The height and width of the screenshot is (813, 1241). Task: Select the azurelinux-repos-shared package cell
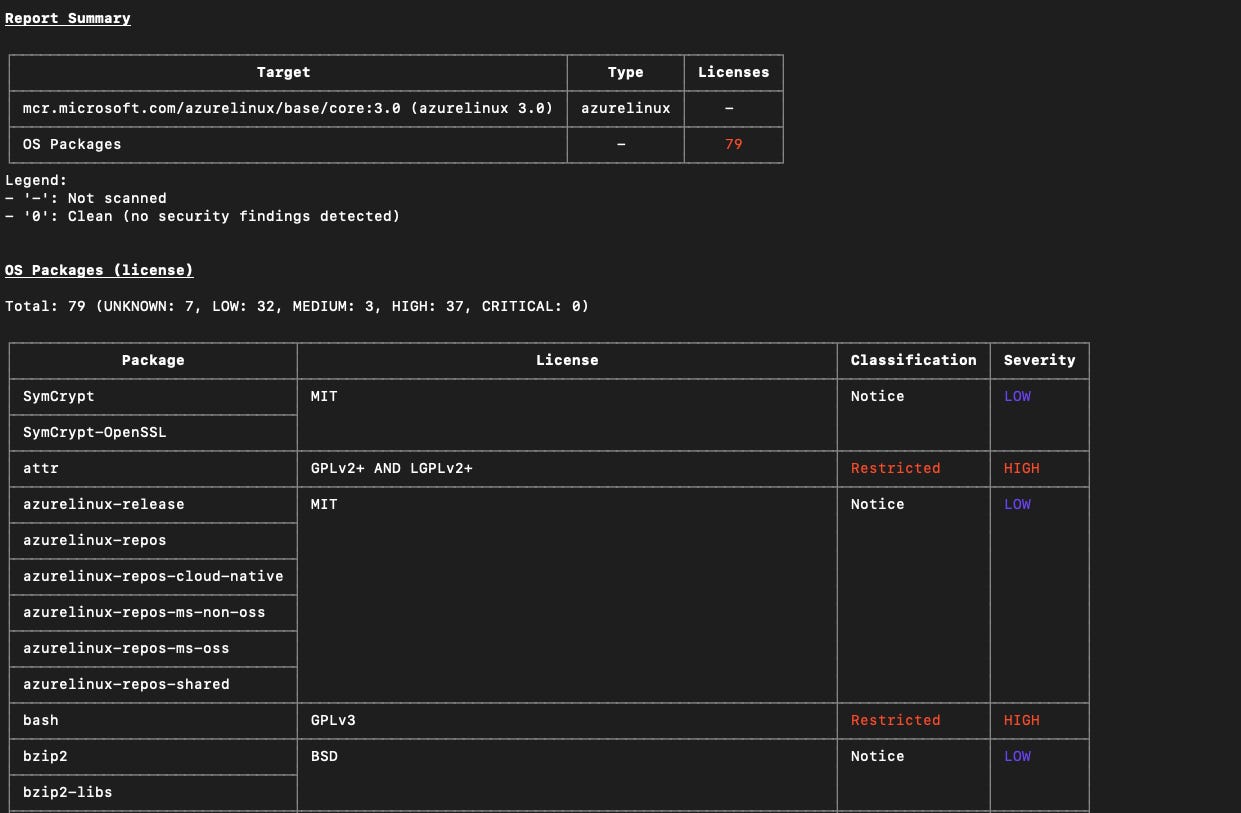pyautogui.click(x=153, y=684)
